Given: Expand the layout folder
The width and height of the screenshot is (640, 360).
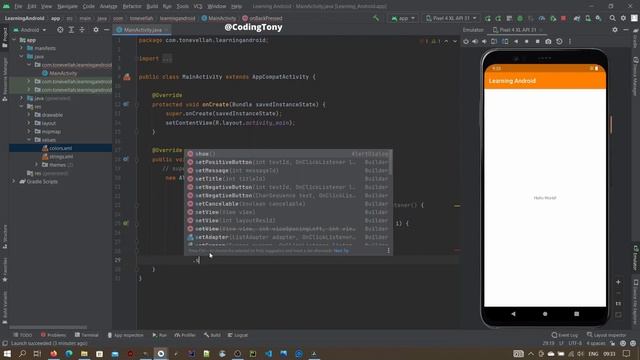Looking at the screenshot, I should [29, 123].
